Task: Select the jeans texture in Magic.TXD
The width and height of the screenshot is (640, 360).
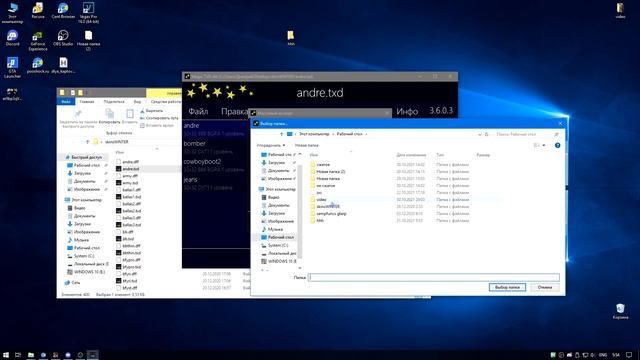Action: click(x=216, y=183)
